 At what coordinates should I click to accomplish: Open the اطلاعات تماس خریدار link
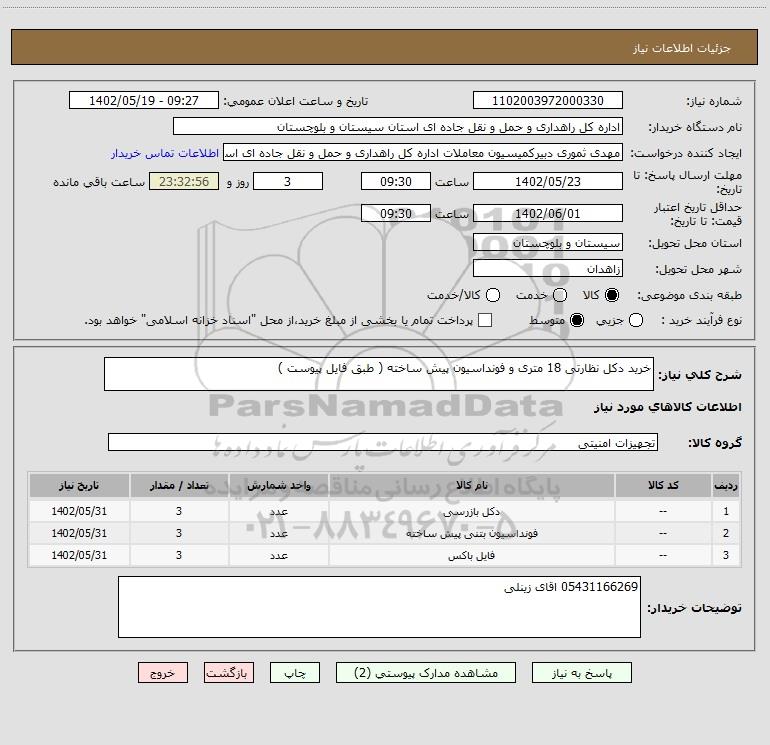tap(165, 153)
